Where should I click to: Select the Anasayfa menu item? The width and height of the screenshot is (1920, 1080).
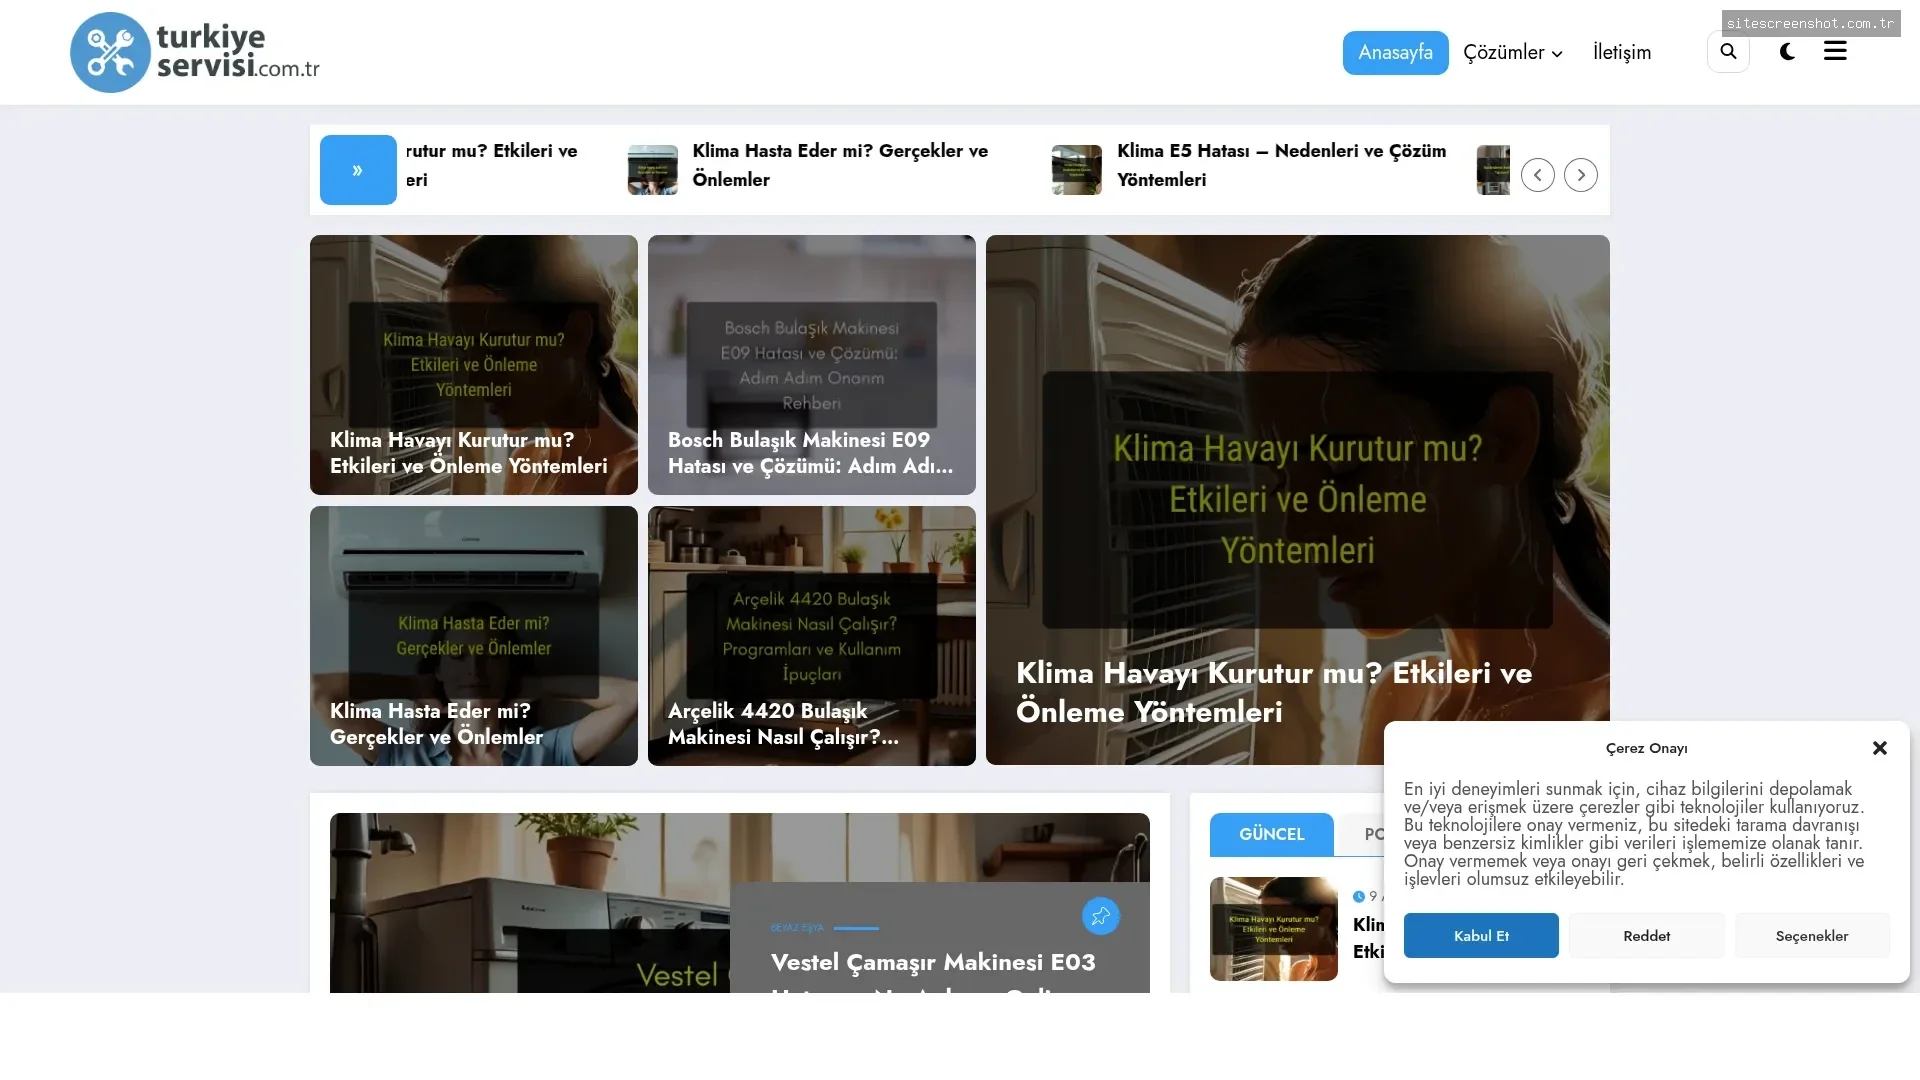pos(1395,53)
